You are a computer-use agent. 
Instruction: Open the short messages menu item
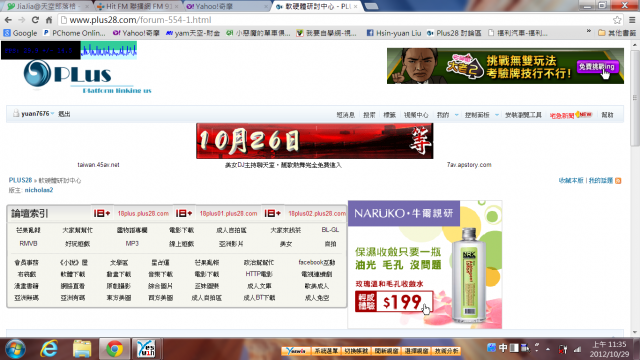pos(345,115)
